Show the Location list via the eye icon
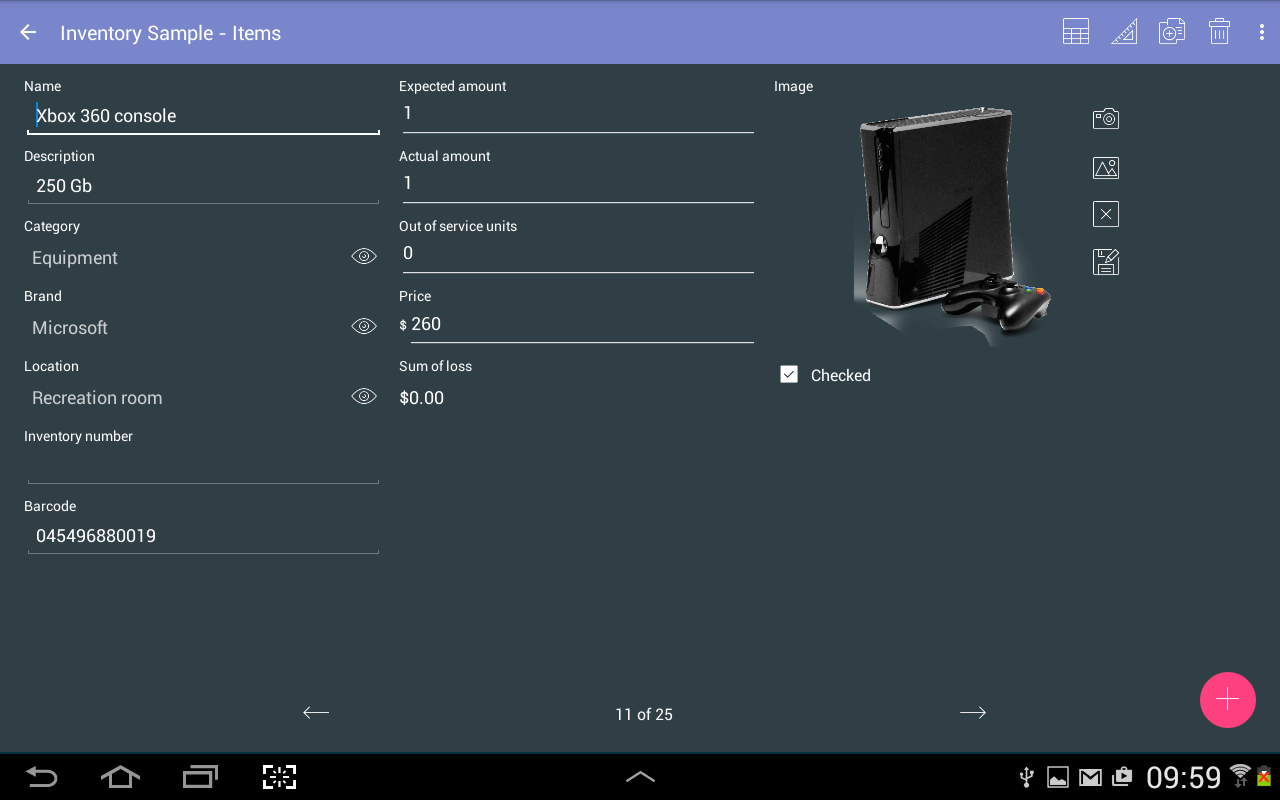The height and width of the screenshot is (800, 1280). pyautogui.click(x=364, y=396)
